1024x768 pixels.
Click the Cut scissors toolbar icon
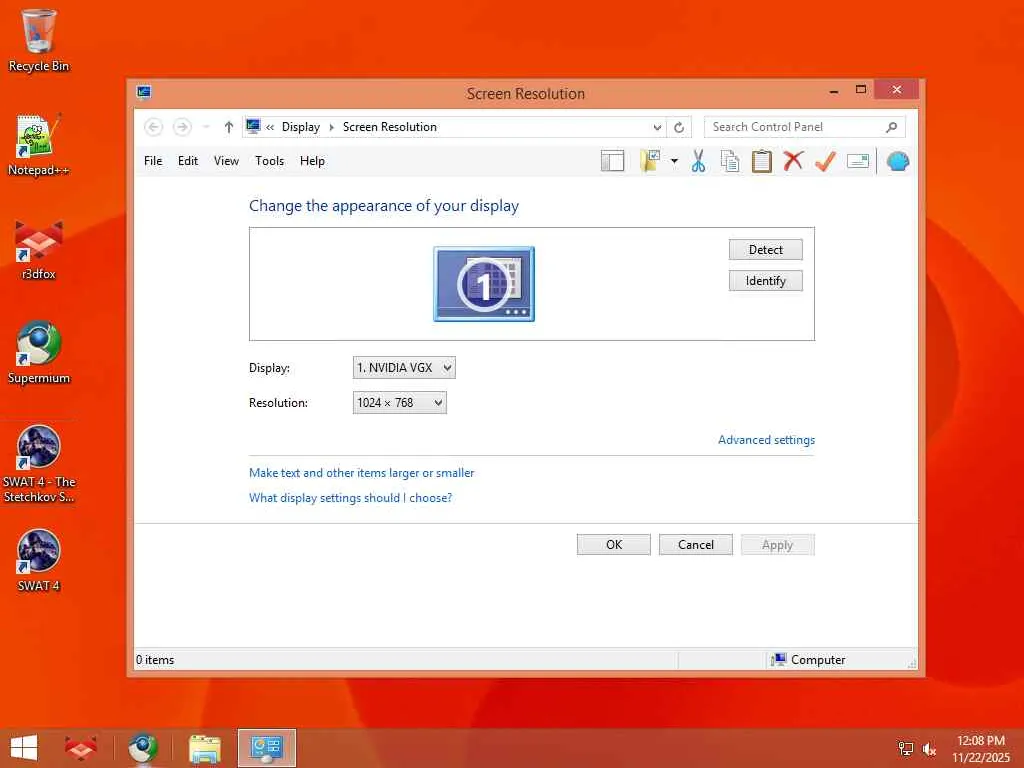[698, 161]
